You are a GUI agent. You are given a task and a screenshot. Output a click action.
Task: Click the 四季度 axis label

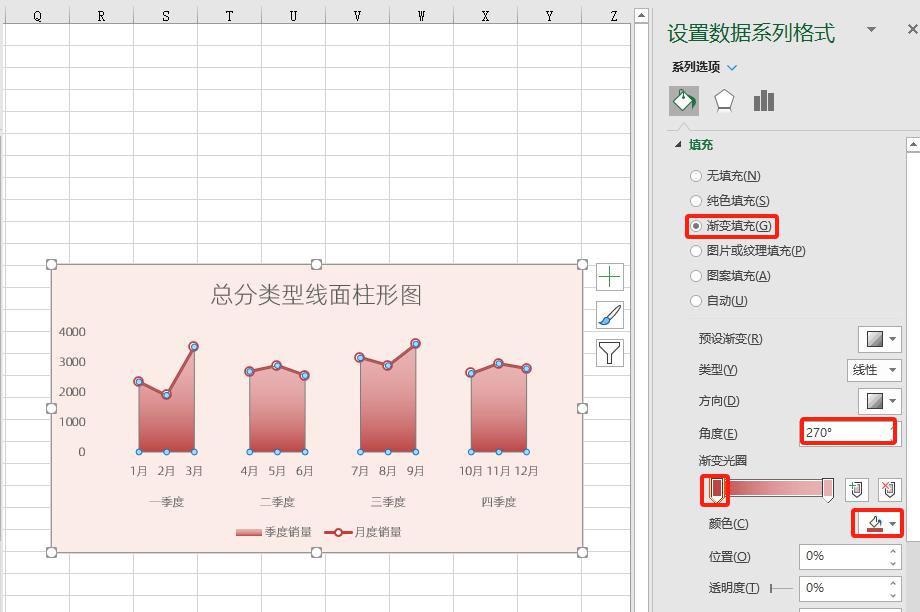coord(499,502)
